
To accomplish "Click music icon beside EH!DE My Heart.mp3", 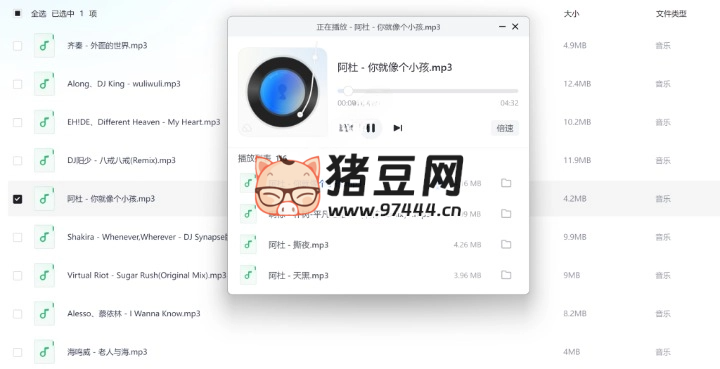I will coord(45,122).
